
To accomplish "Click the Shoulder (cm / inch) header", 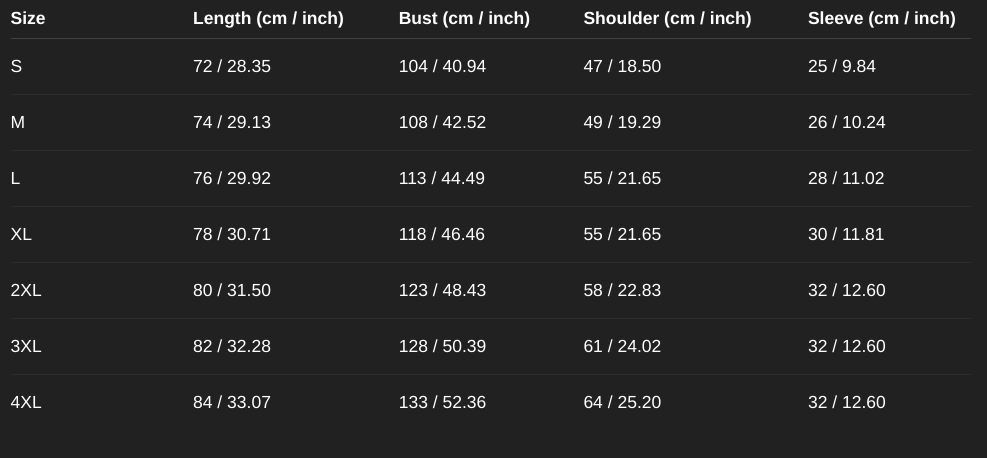I will [667, 18].
